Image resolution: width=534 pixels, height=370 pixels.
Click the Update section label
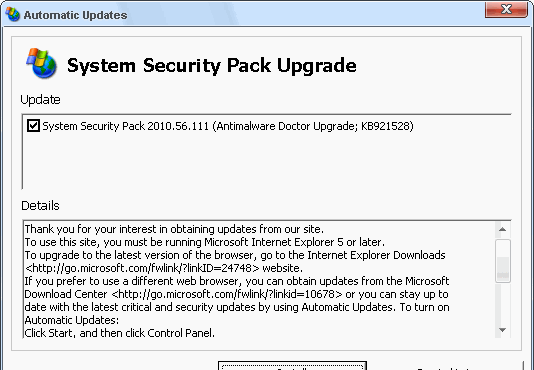point(41,100)
